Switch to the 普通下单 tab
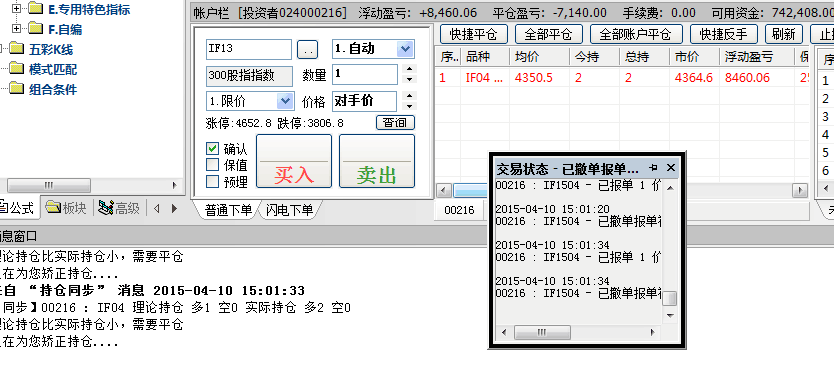Screen dimensions: 834x381 (228, 211)
